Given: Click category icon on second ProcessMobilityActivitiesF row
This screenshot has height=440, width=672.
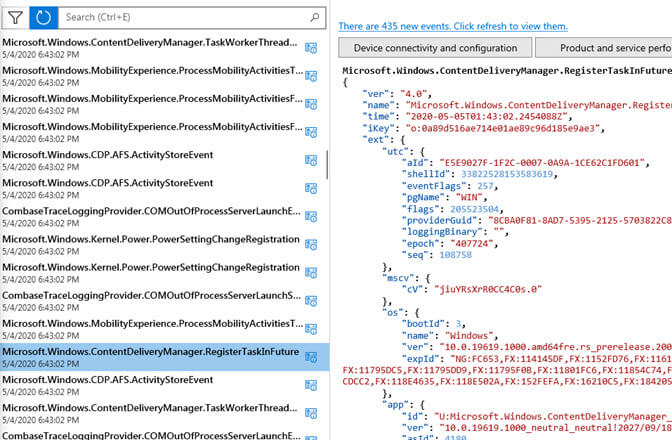Looking at the screenshot, I should [311, 132].
